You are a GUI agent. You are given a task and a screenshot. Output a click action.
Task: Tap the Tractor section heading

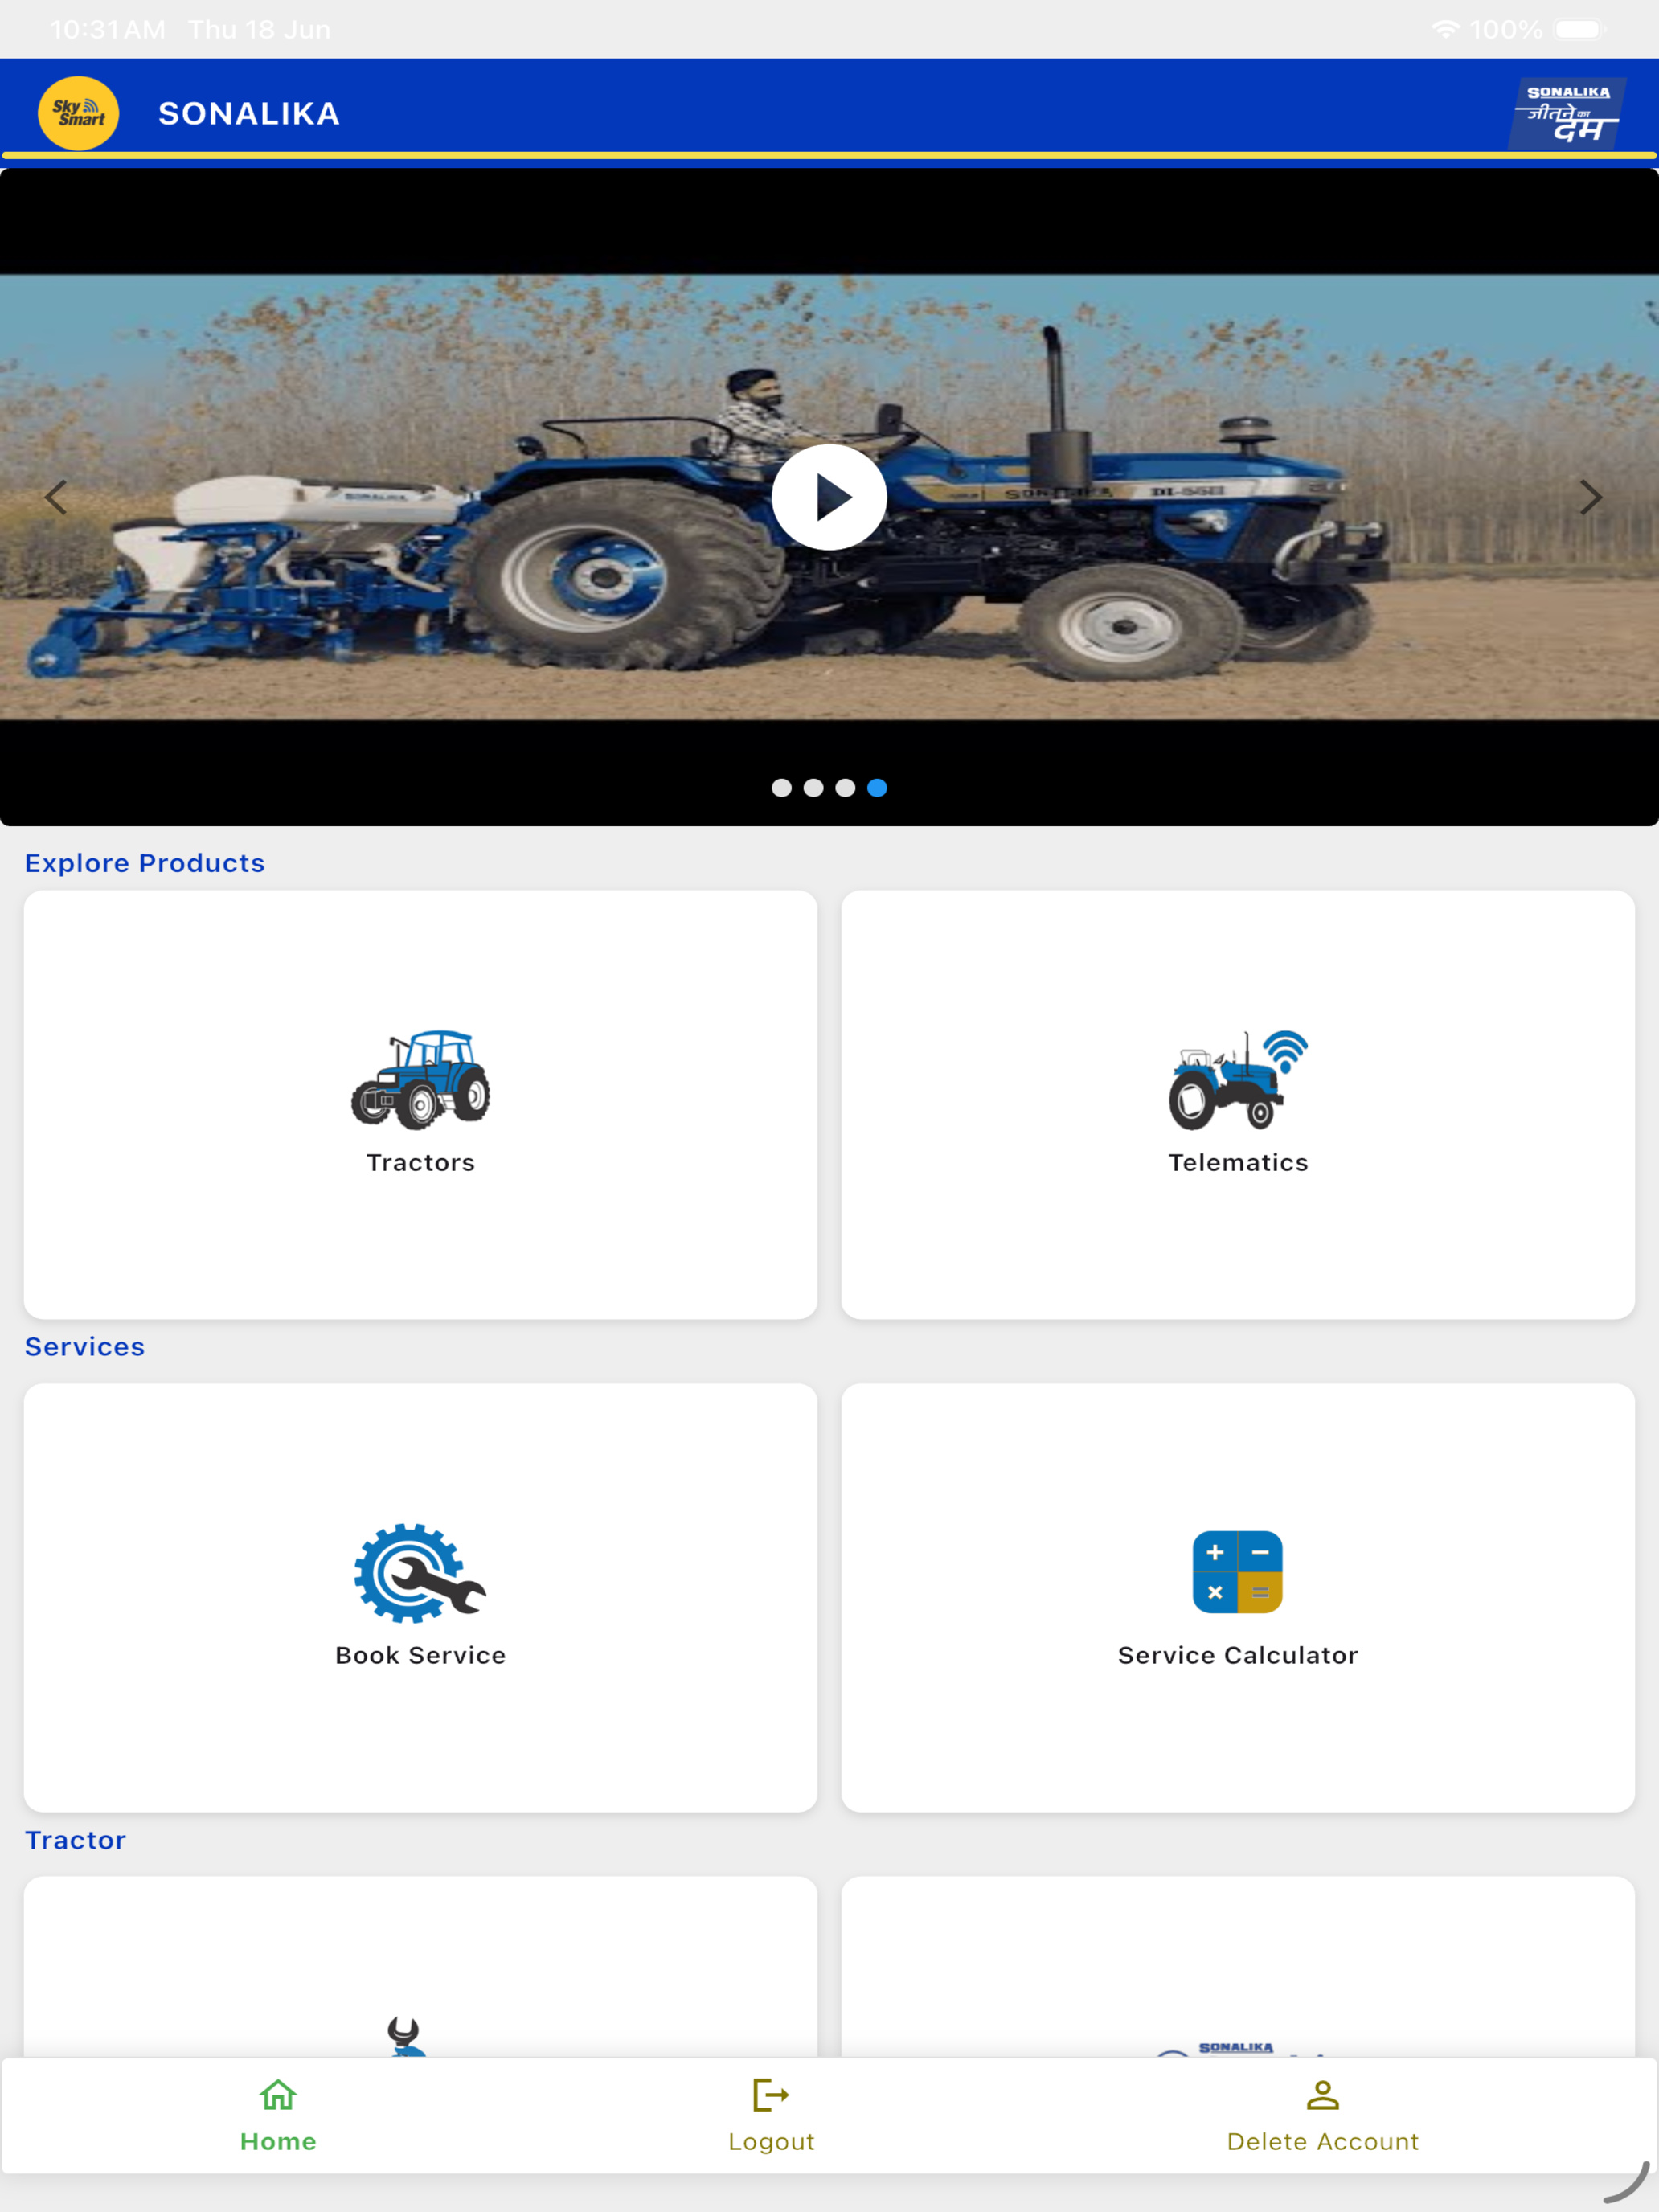click(x=76, y=1840)
